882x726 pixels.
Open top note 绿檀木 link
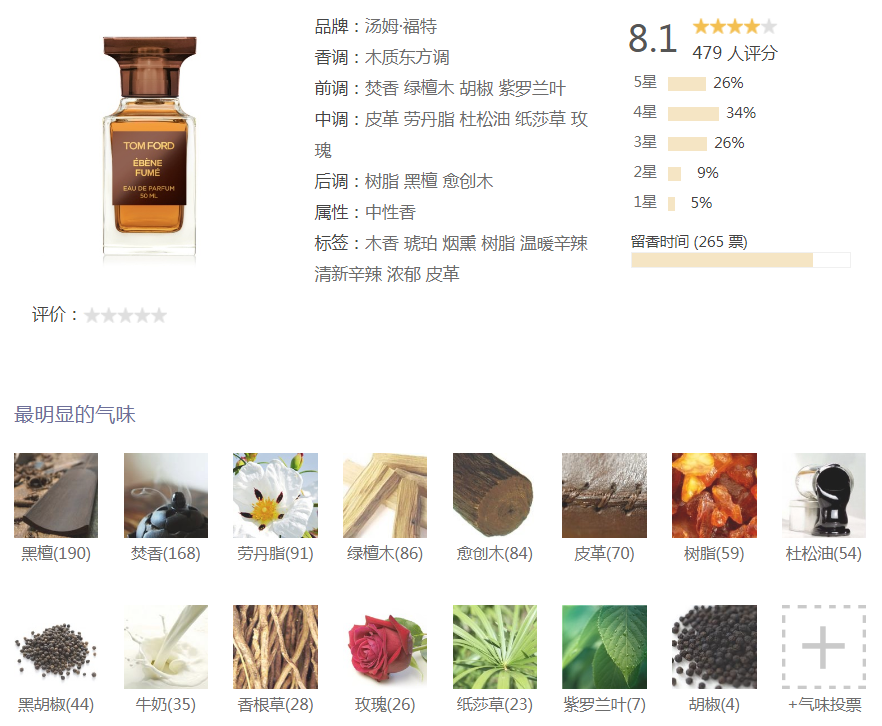click(x=429, y=88)
